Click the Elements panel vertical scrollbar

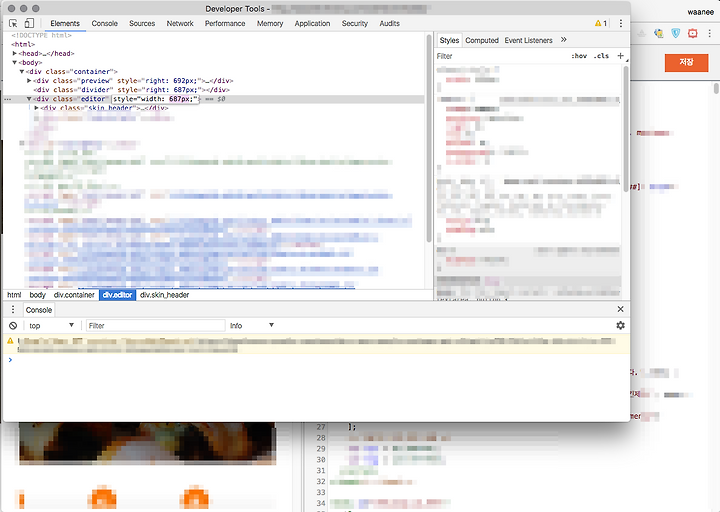[429, 138]
